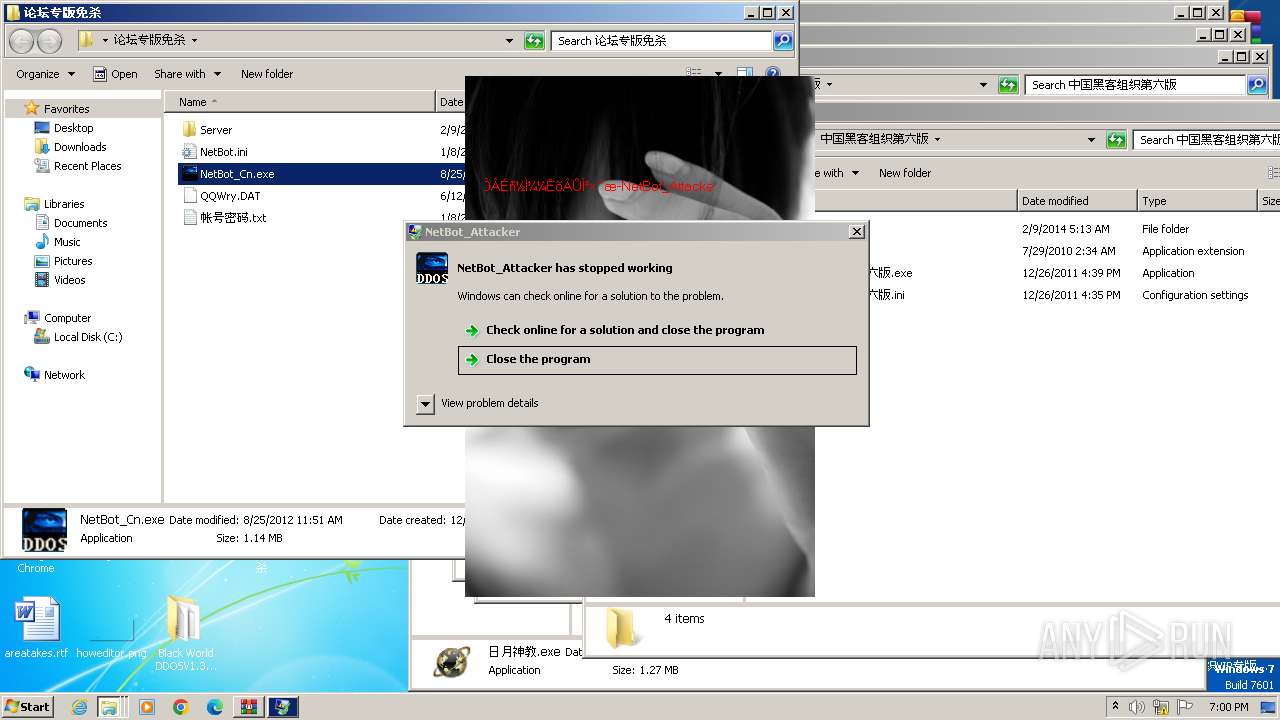Open Downloads in Favorites
Screen dimensions: 1280x720
pyautogui.click(x=80, y=147)
